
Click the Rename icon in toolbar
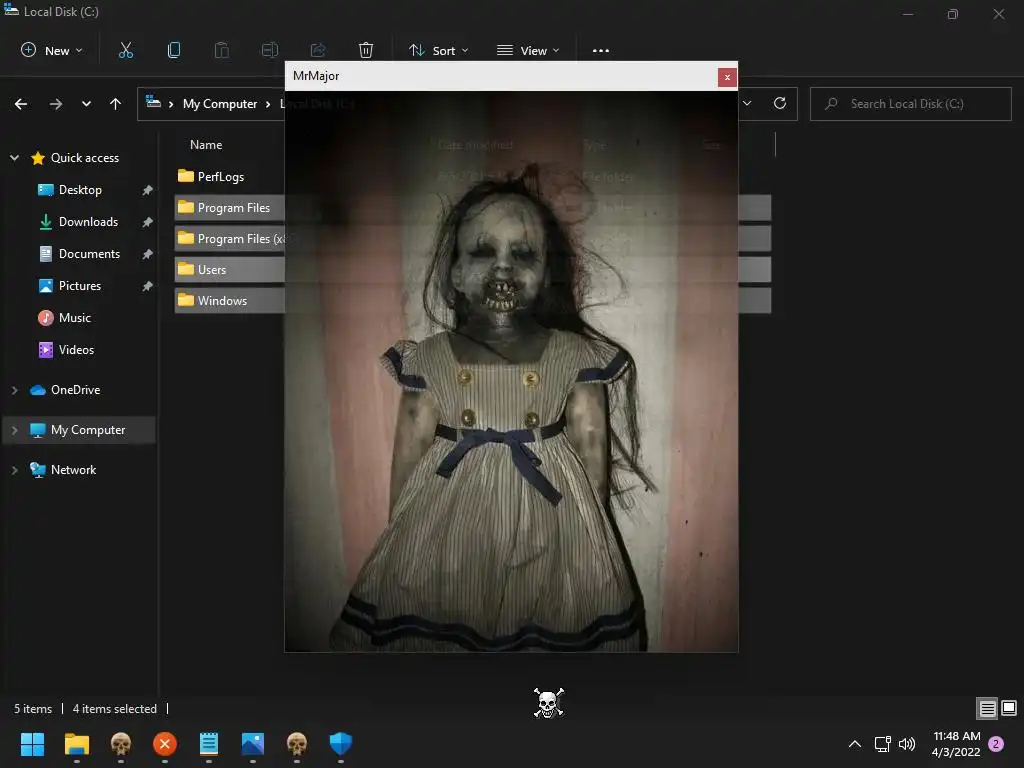(x=270, y=50)
